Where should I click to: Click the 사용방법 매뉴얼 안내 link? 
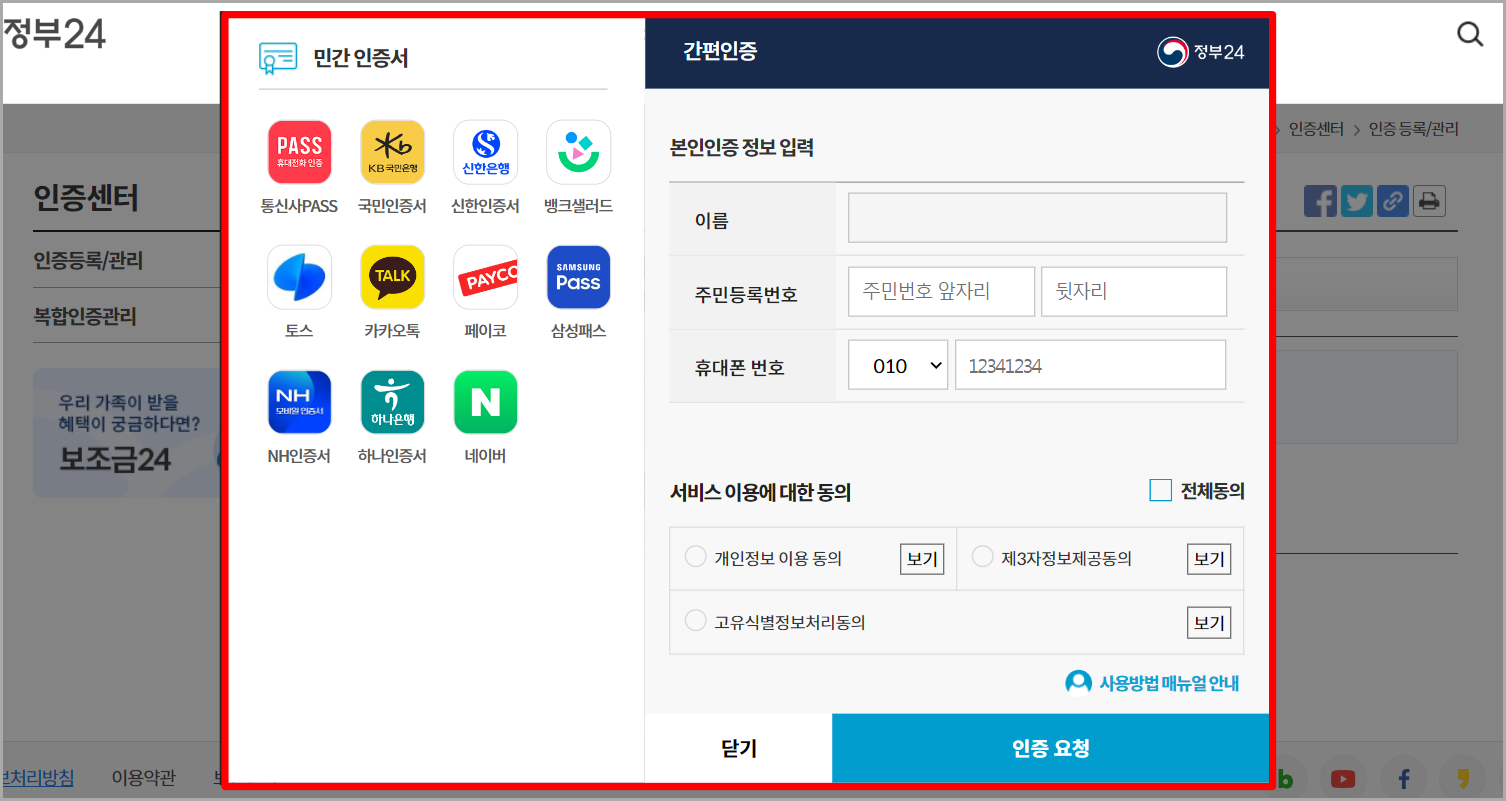(1152, 681)
